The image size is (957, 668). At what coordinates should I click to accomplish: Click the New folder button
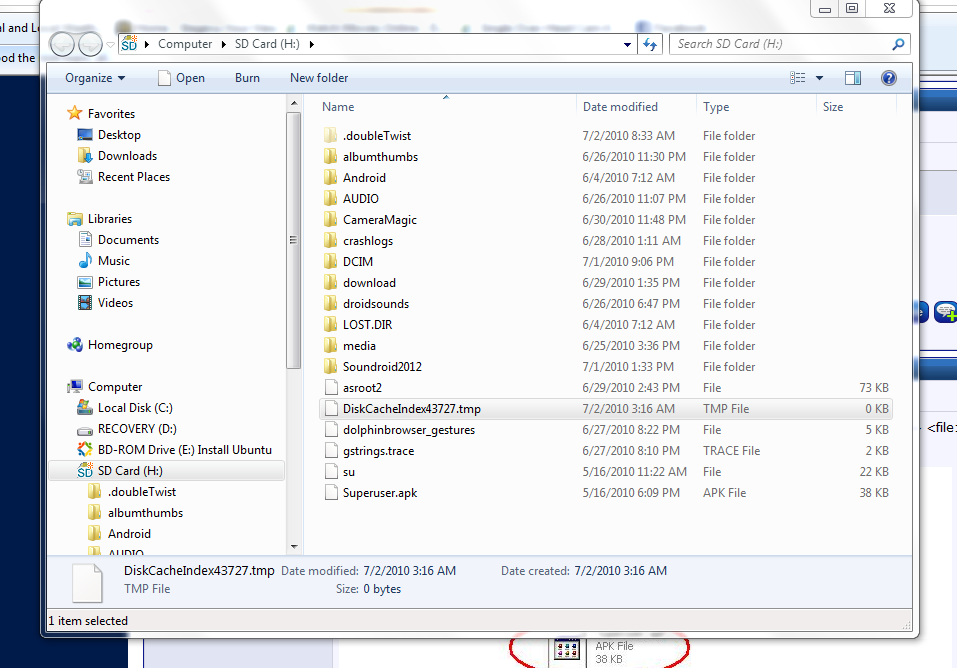319,78
